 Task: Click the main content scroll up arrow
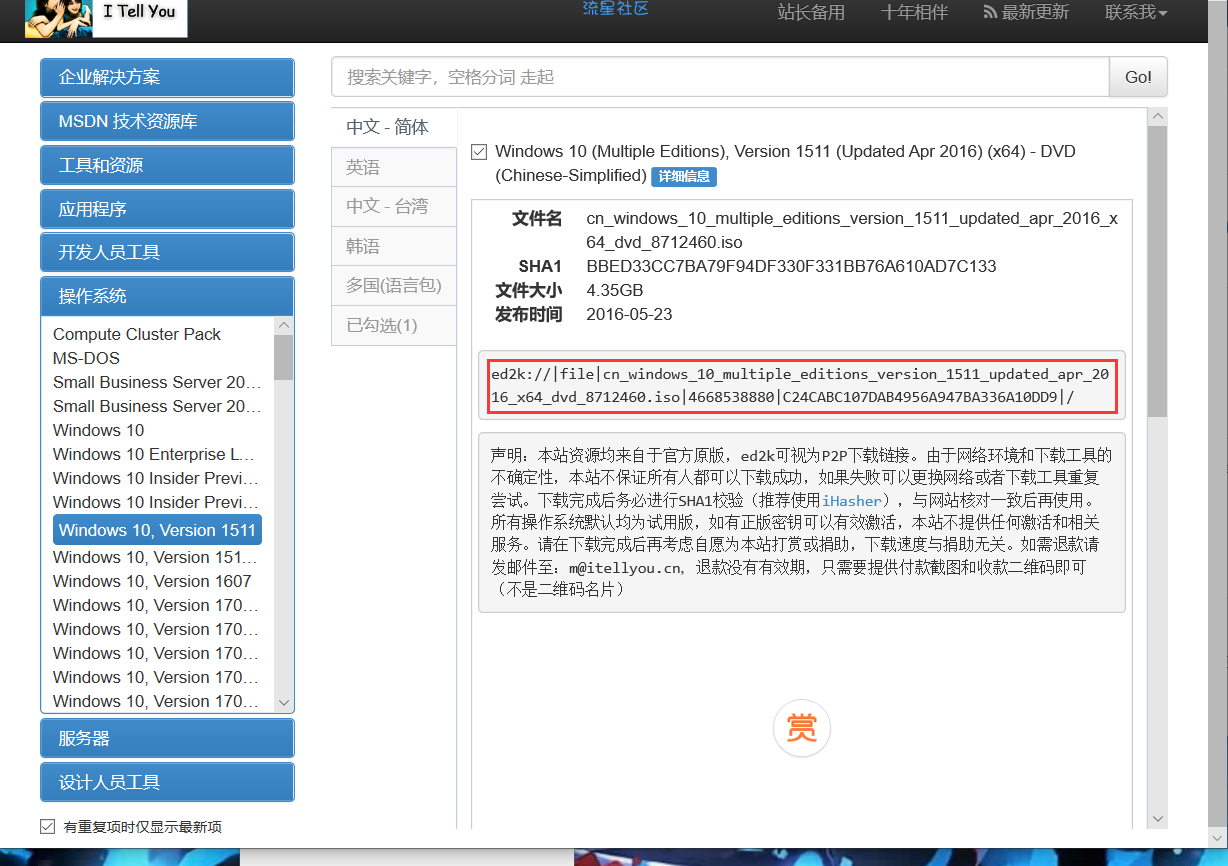(1157, 117)
